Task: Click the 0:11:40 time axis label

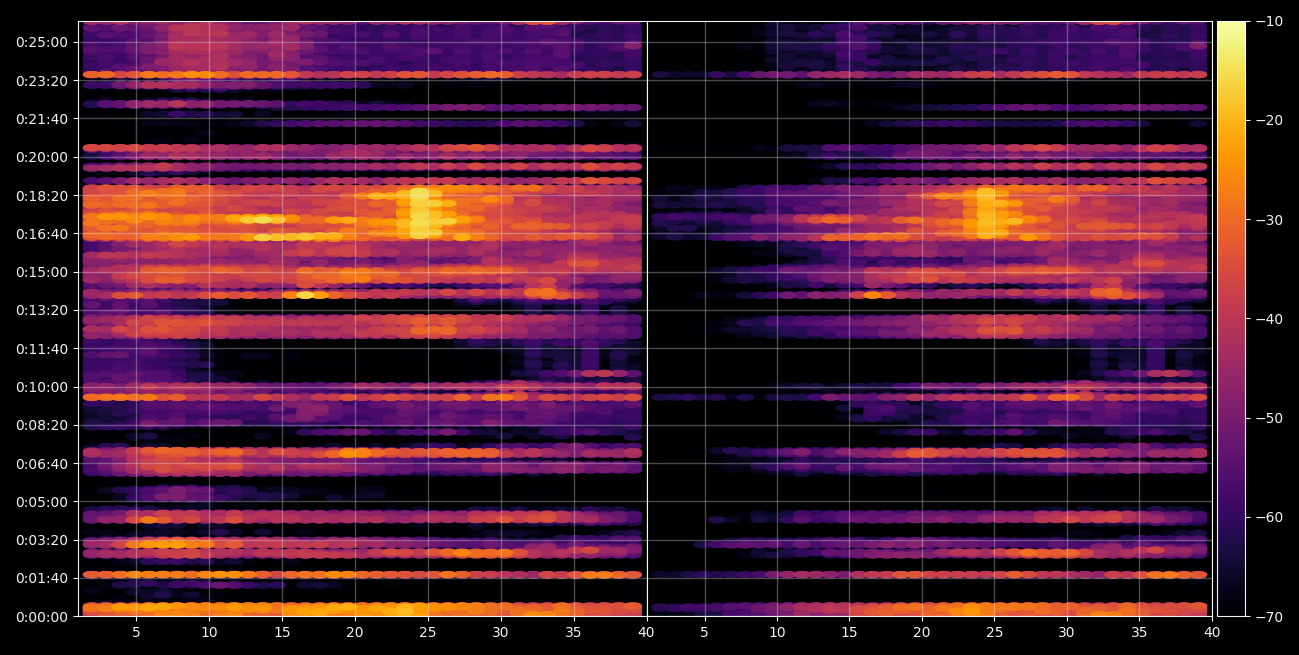Action: pos(42,348)
